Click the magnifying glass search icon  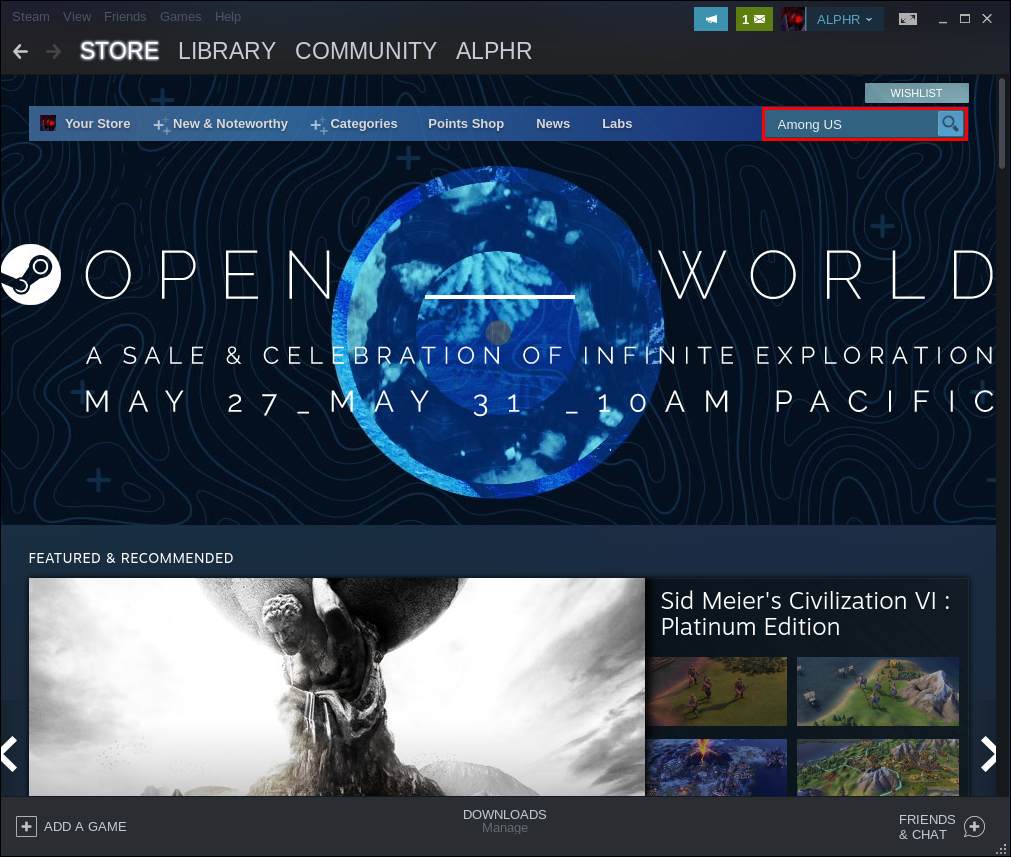point(950,124)
